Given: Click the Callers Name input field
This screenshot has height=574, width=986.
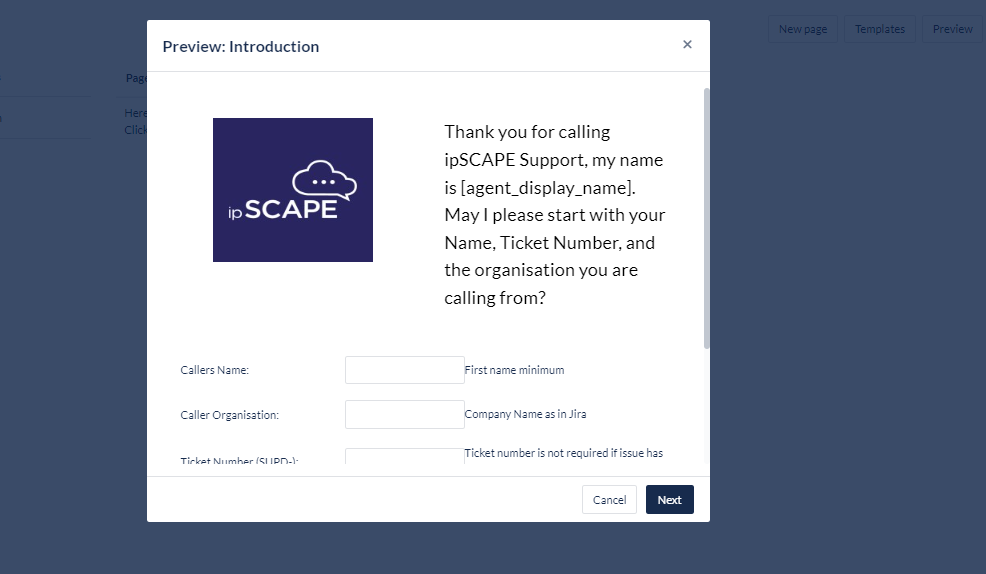Looking at the screenshot, I should [404, 370].
